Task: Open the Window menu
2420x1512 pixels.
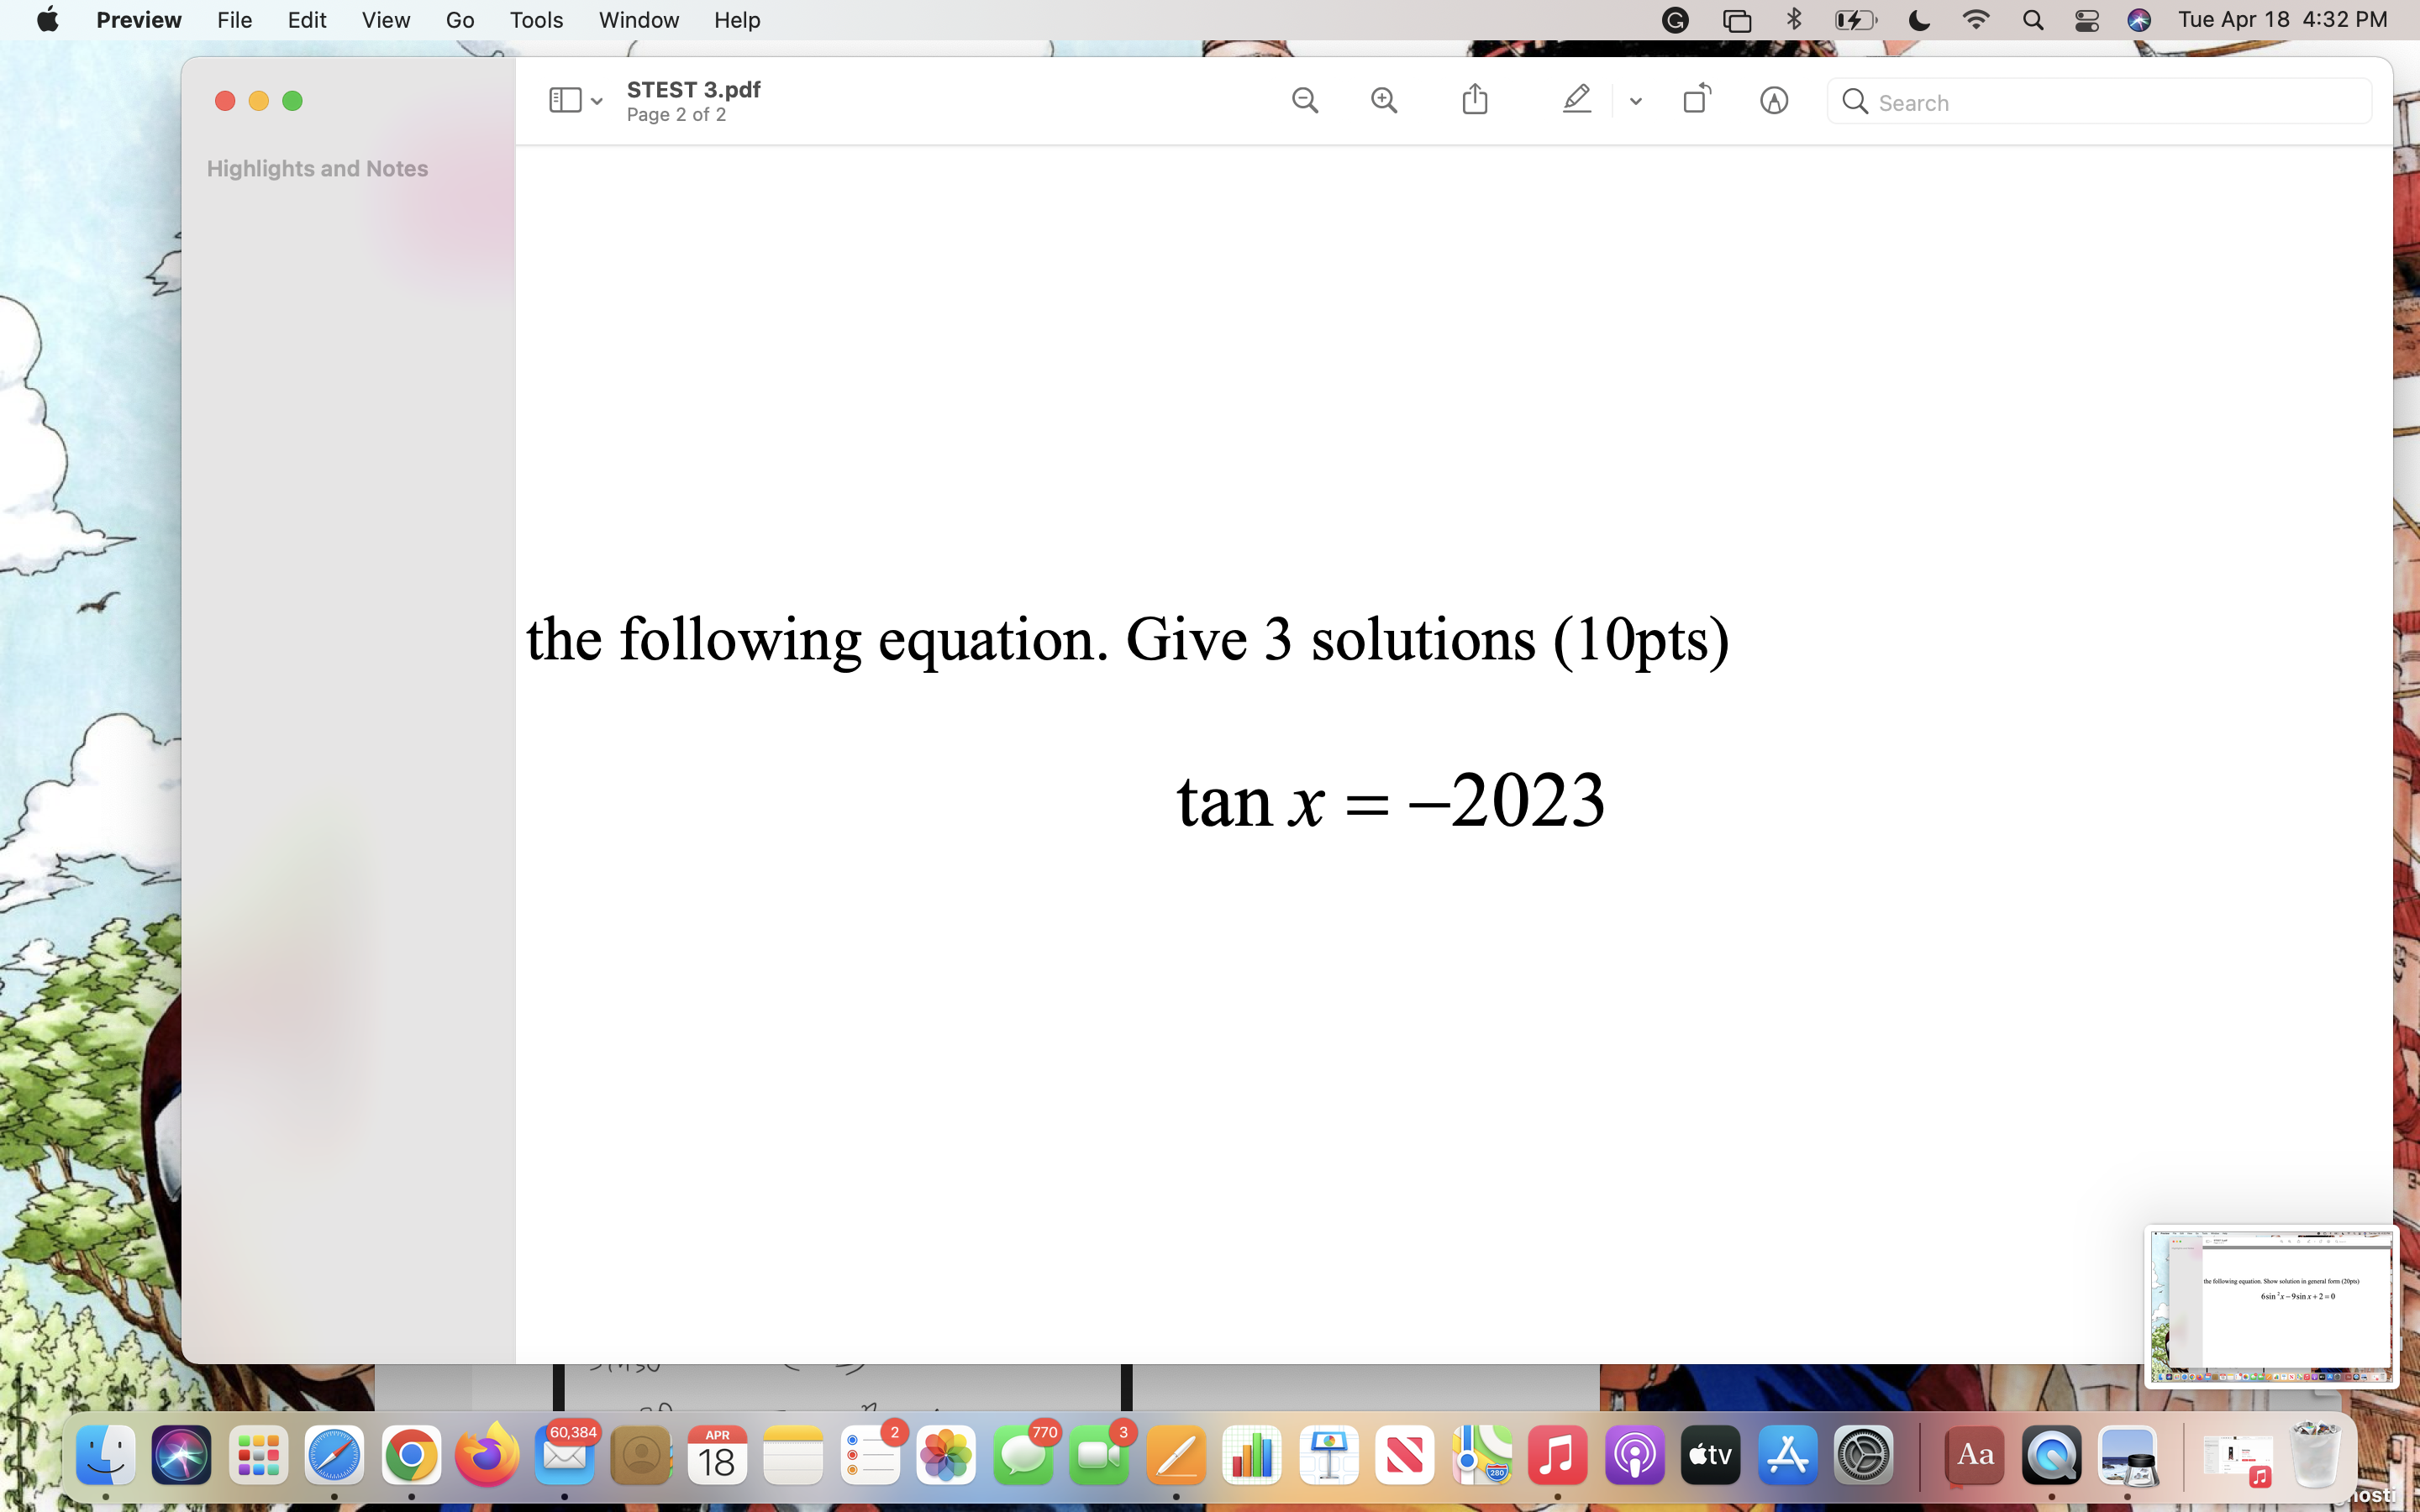Action: (x=638, y=20)
